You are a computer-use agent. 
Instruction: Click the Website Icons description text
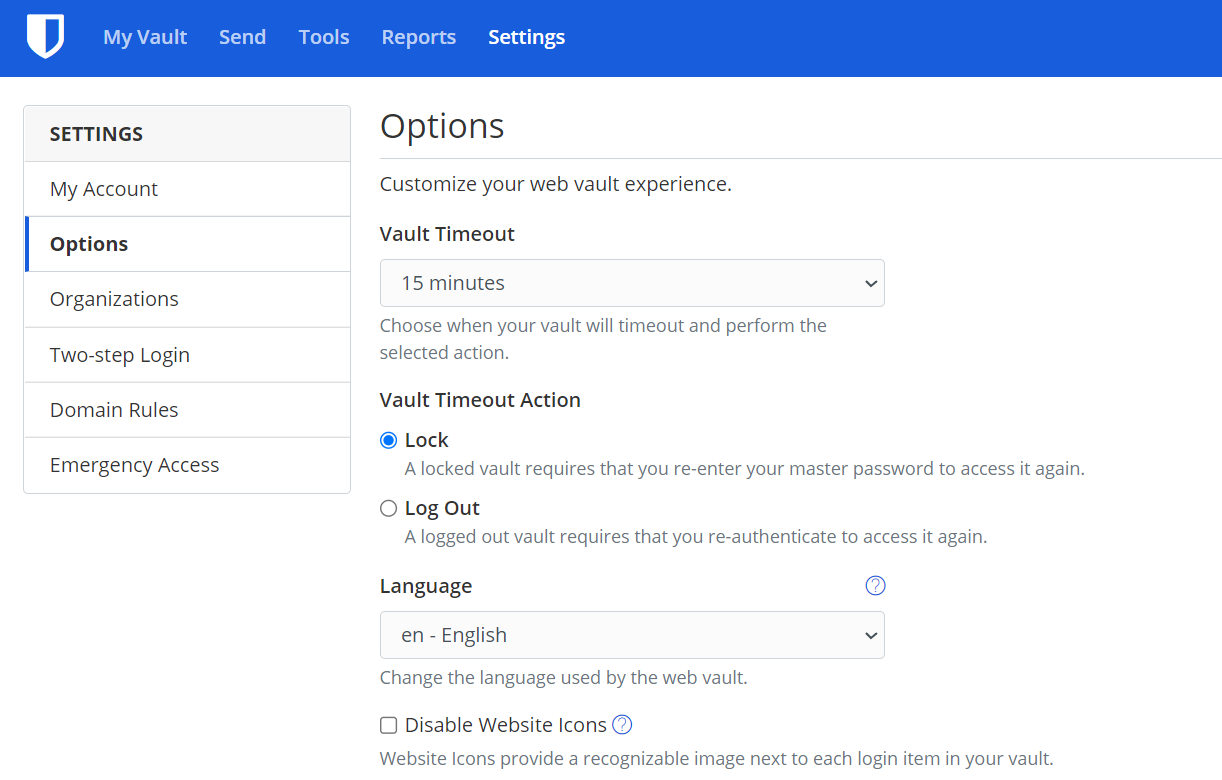tap(717, 759)
